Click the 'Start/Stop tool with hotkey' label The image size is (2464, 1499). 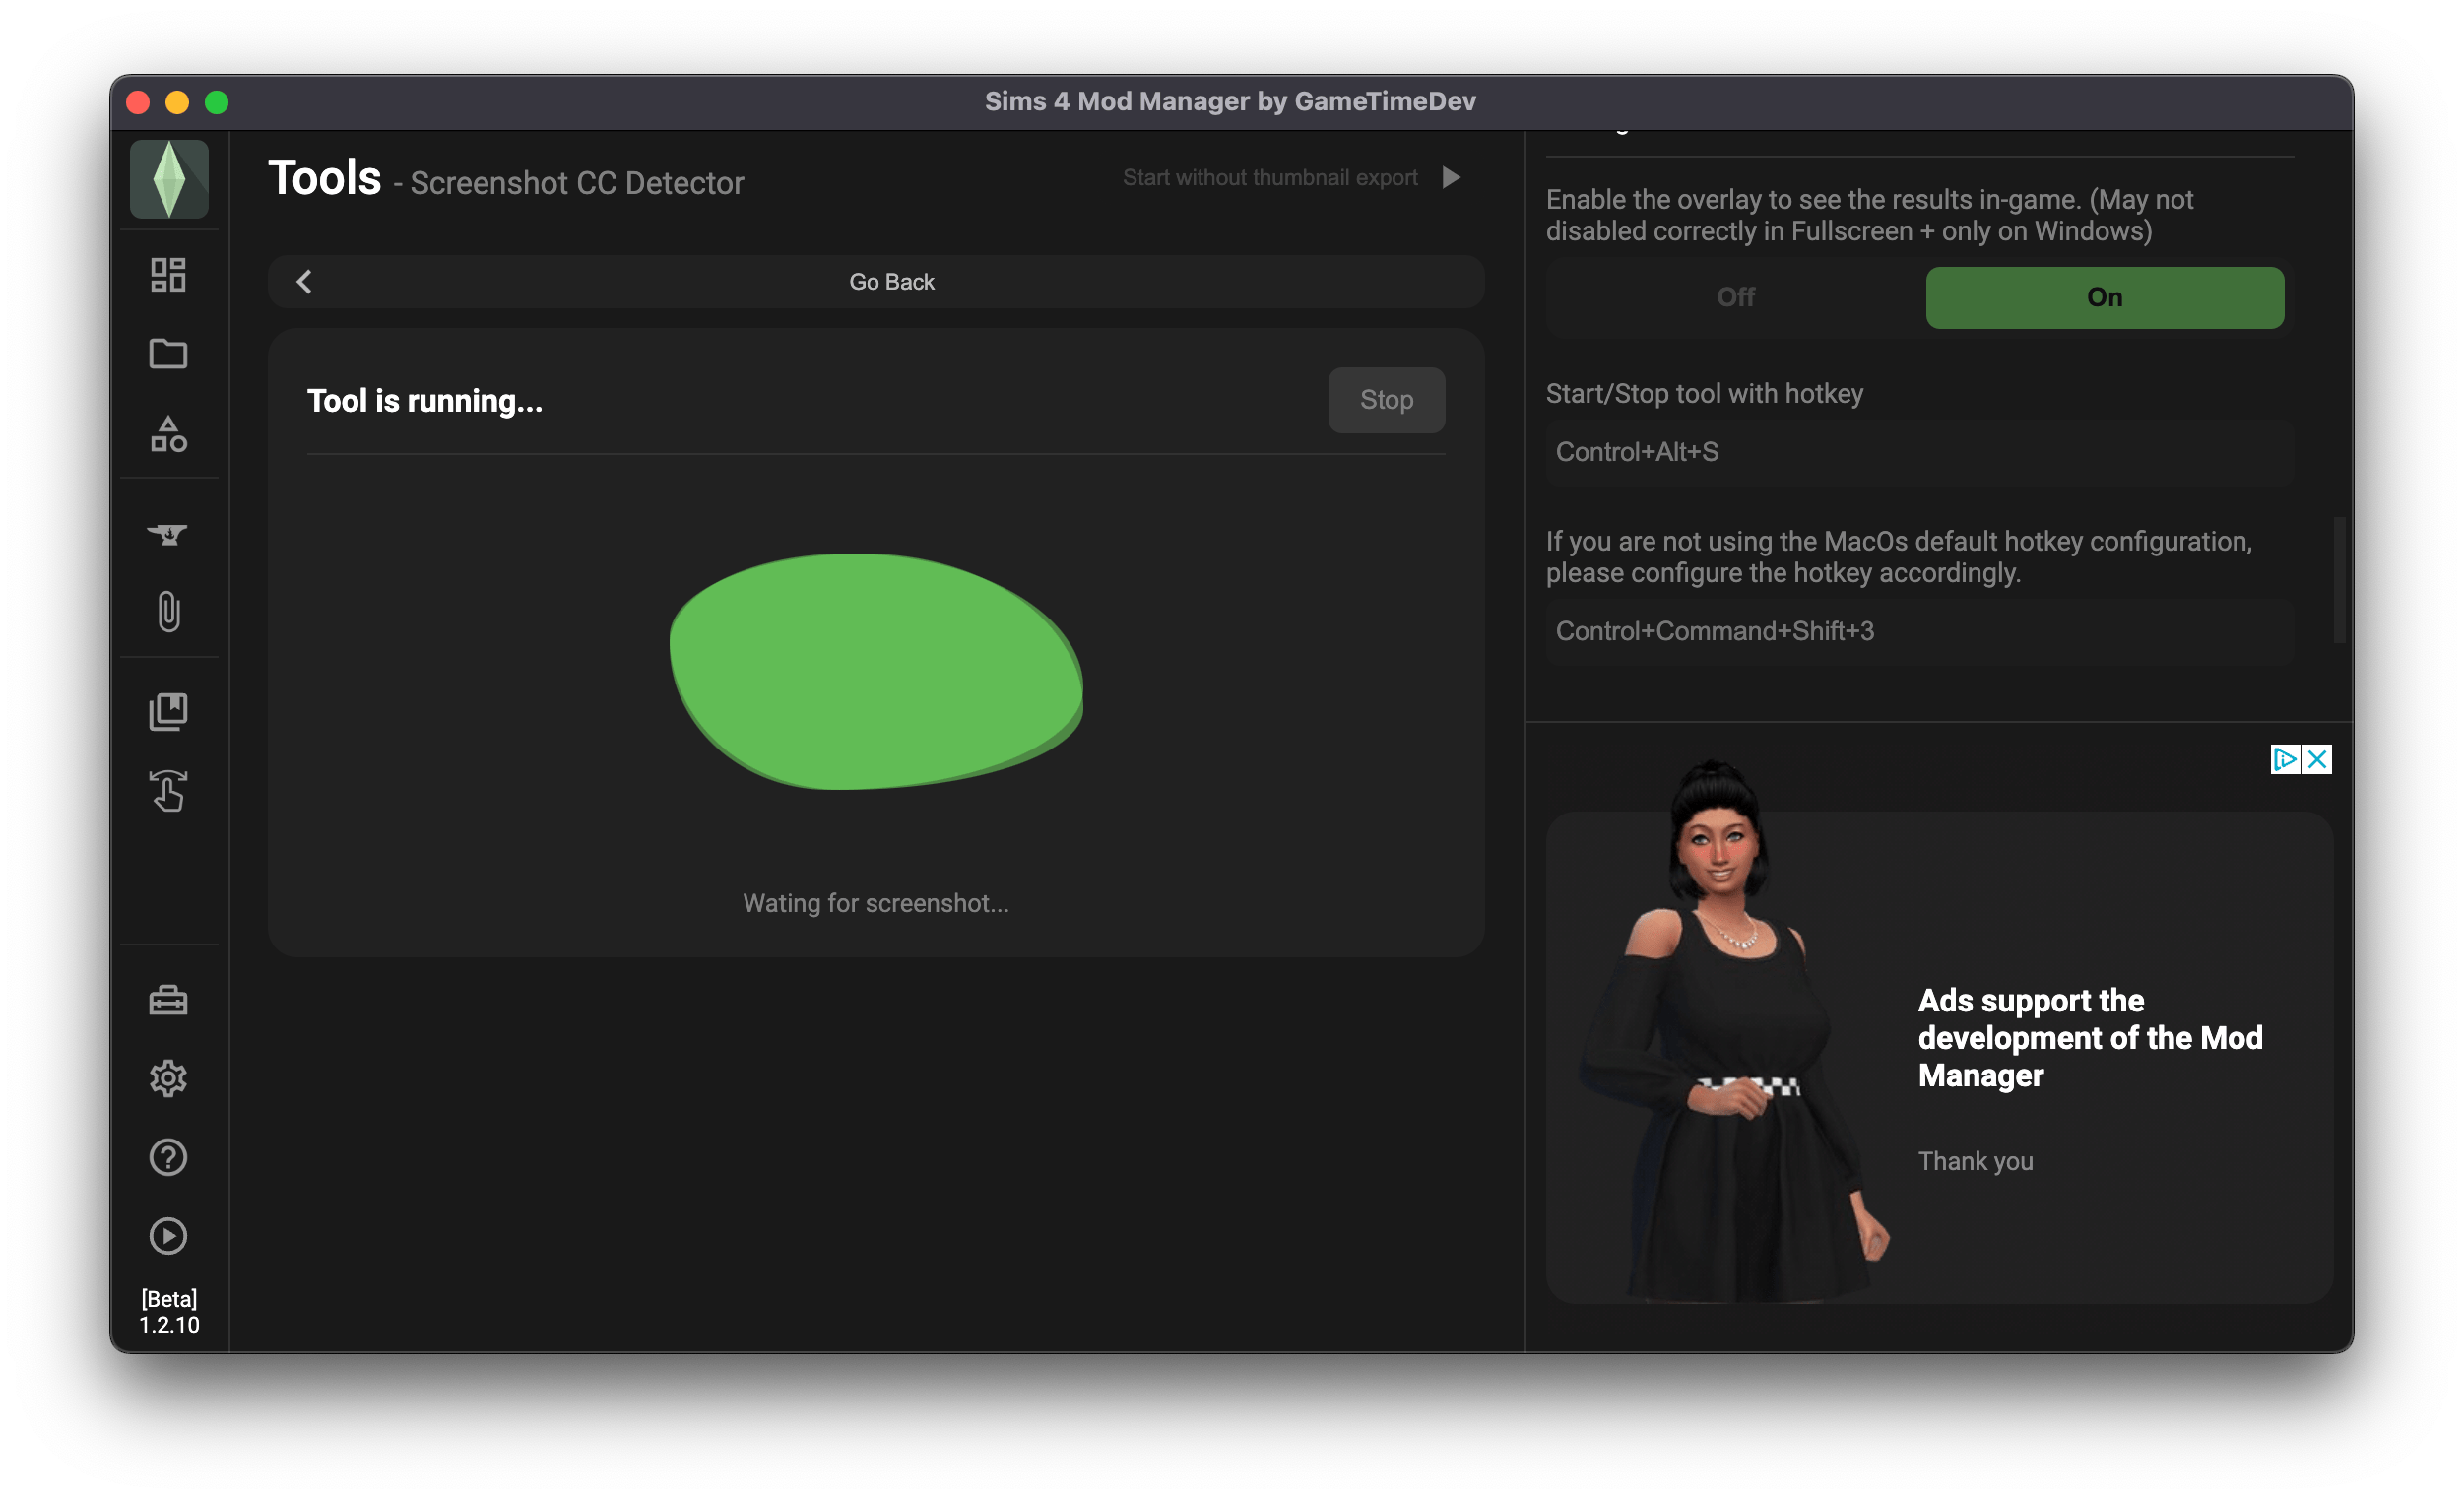click(1705, 394)
